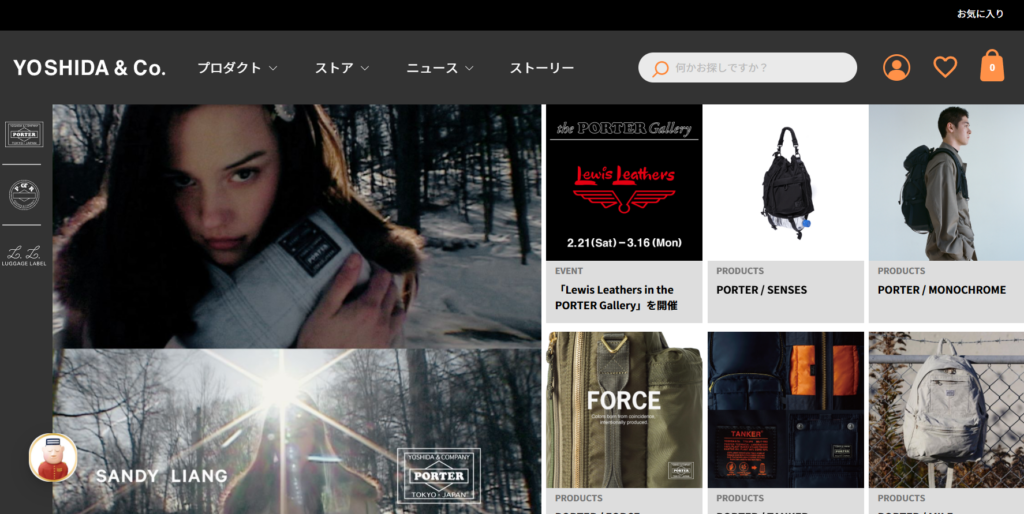Open the FORCE olive bag thumbnail

[624, 410]
